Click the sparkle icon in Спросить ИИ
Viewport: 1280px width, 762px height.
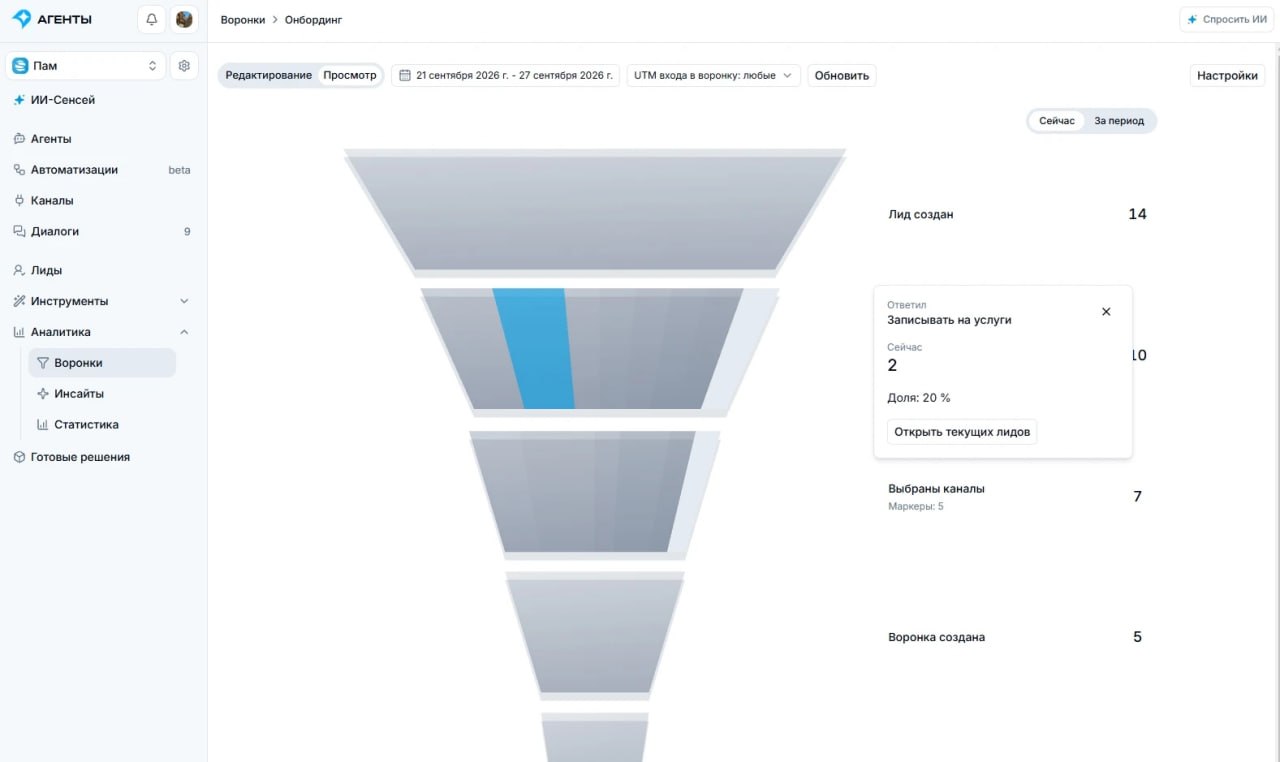(1192, 19)
